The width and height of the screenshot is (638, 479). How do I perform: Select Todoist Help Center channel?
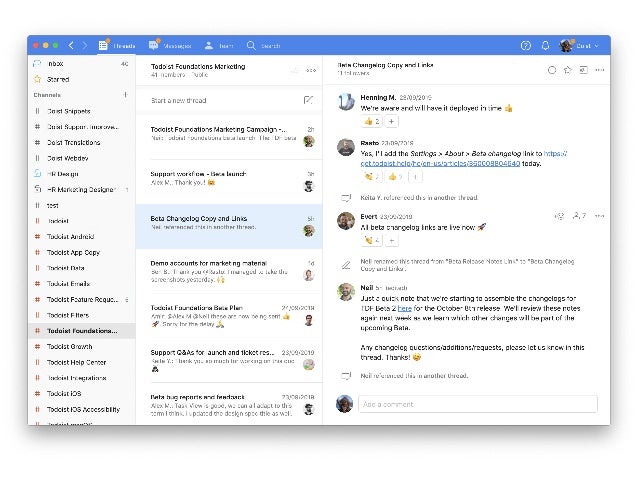81,362
